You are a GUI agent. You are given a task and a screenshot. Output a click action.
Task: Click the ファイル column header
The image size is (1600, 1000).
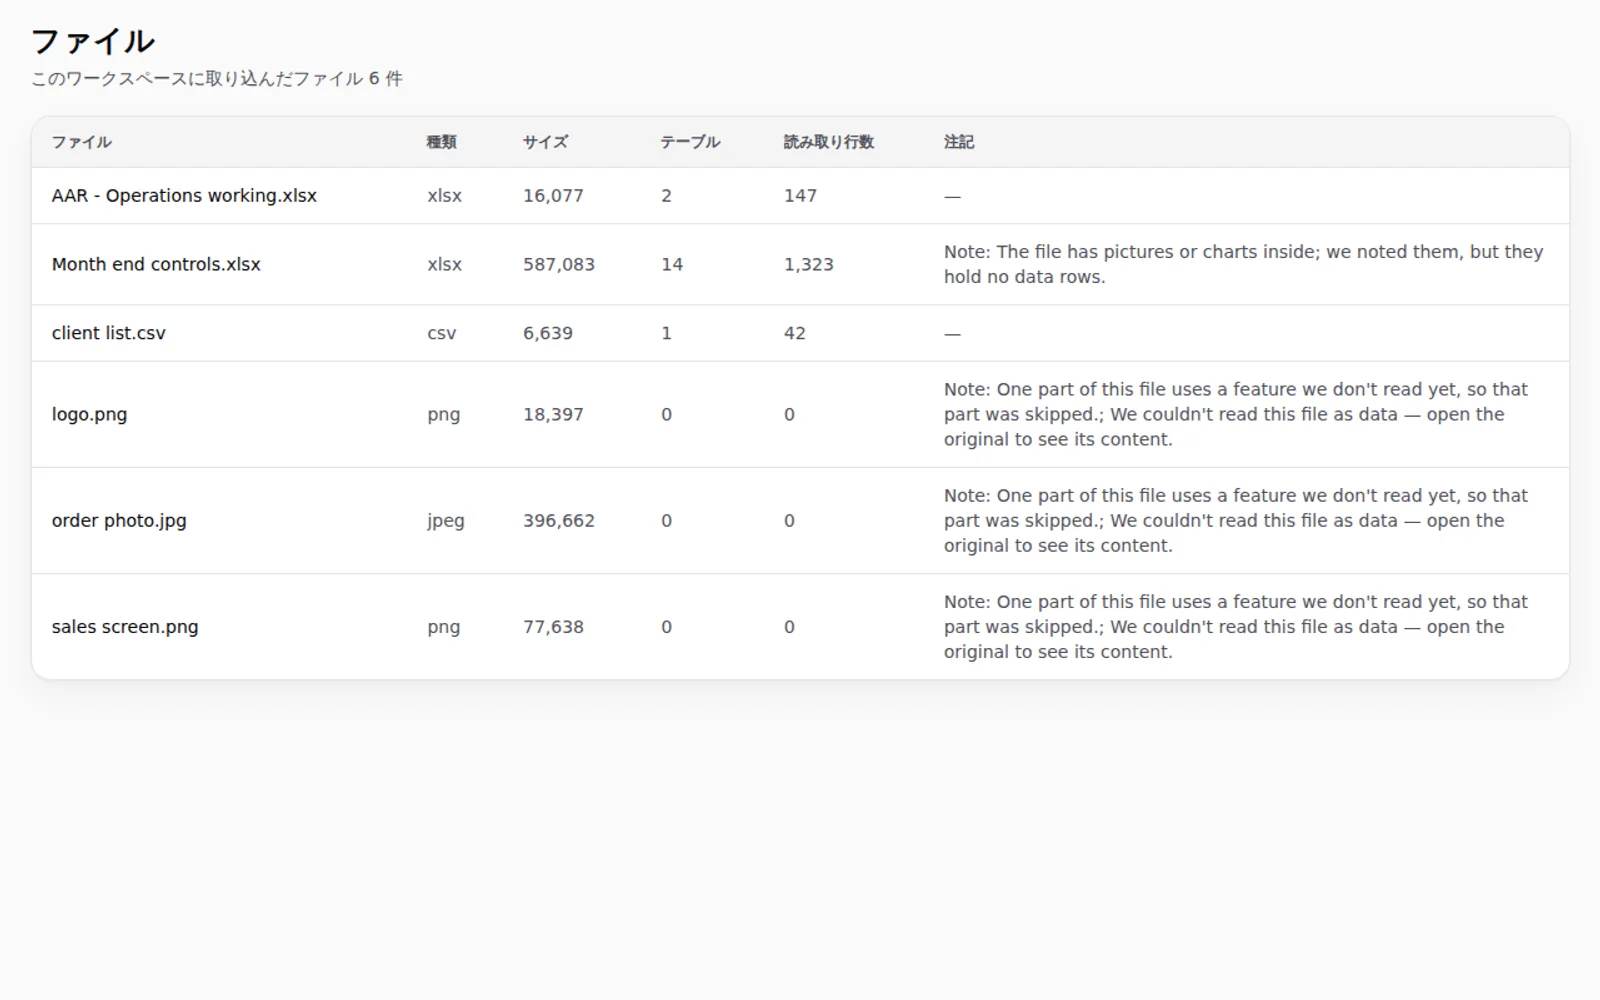82,142
